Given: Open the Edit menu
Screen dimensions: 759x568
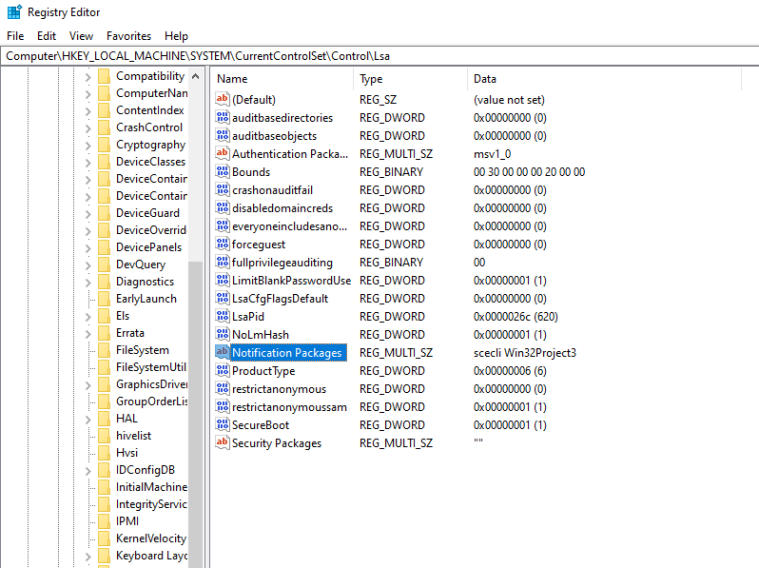Looking at the screenshot, I should 46,36.
